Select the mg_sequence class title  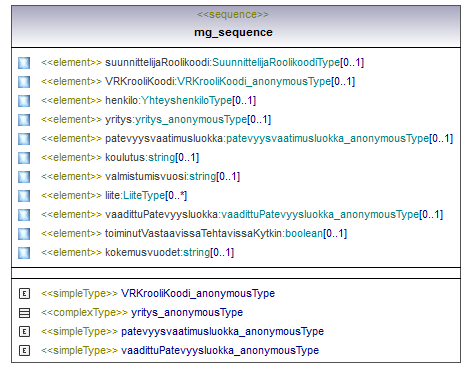coord(233,32)
